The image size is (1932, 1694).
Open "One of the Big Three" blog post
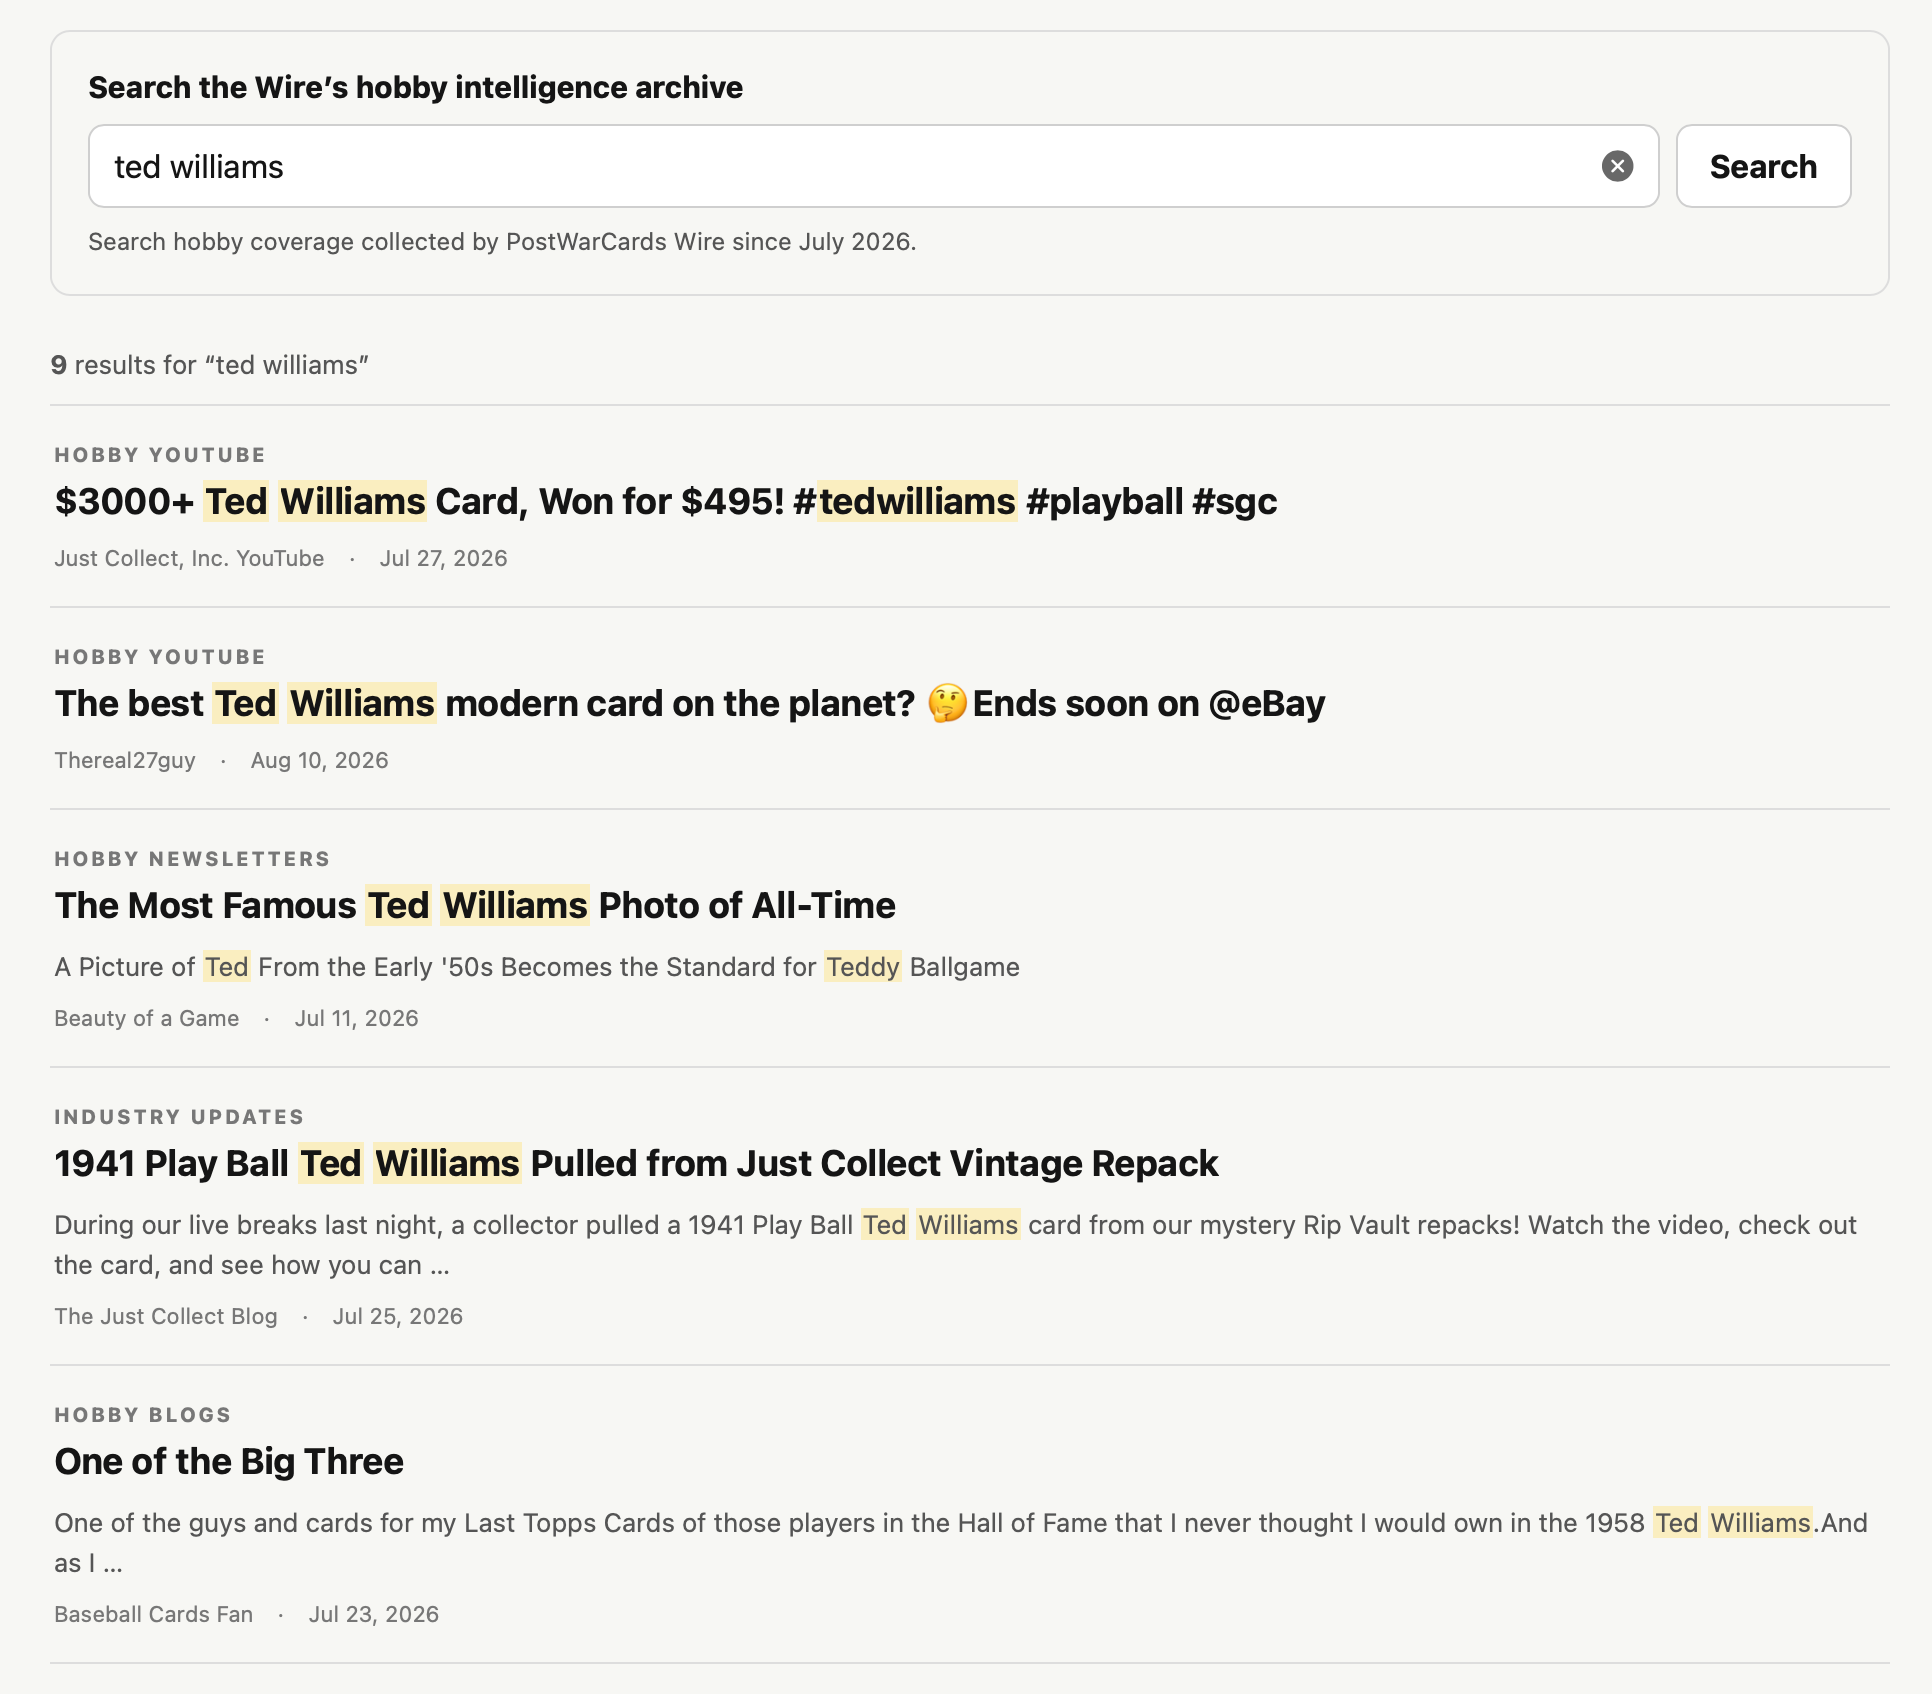[229, 1461]
